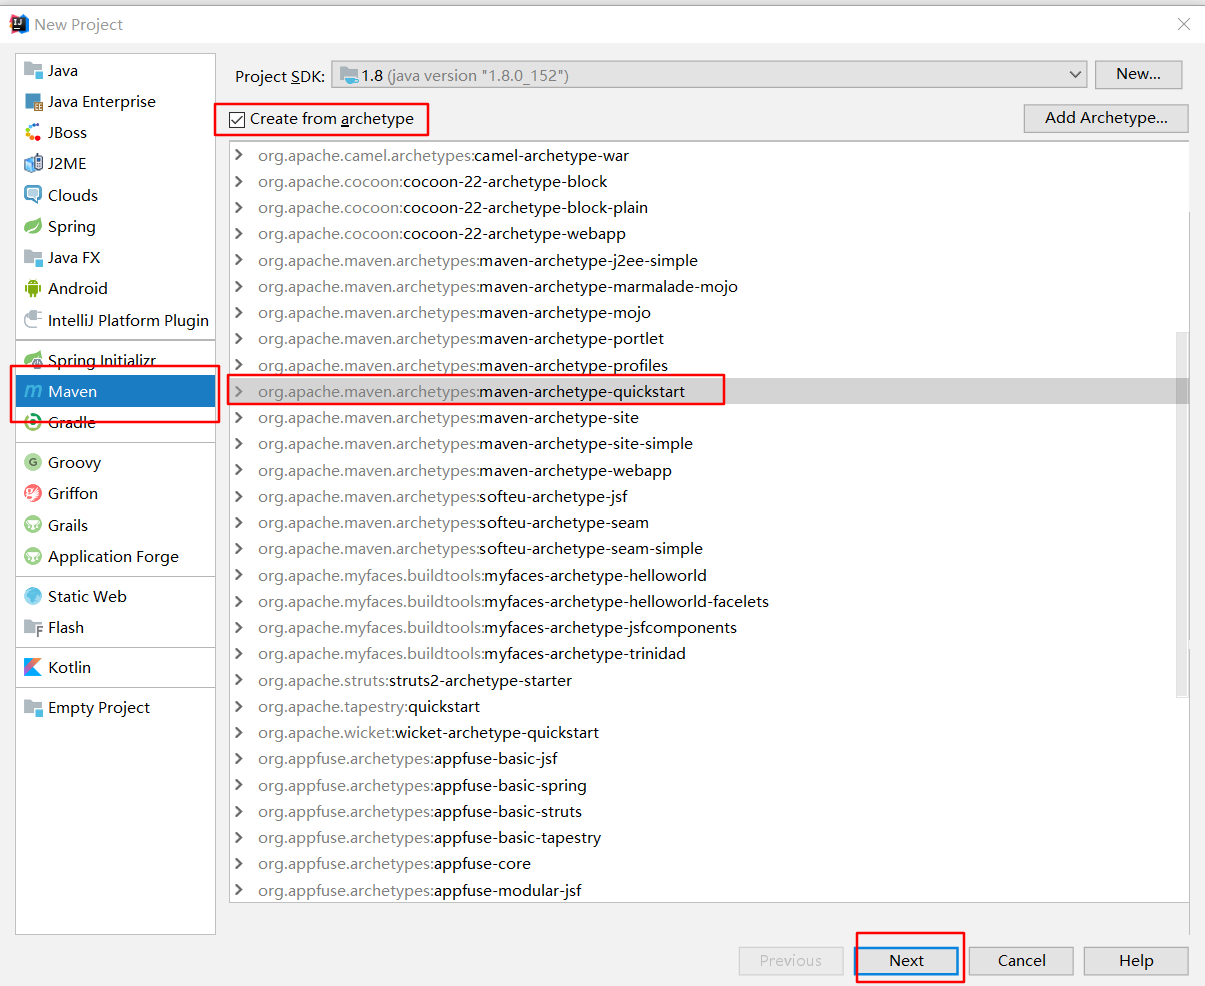Click the Grails icon
1205x986 pixels.
[33, 526]
